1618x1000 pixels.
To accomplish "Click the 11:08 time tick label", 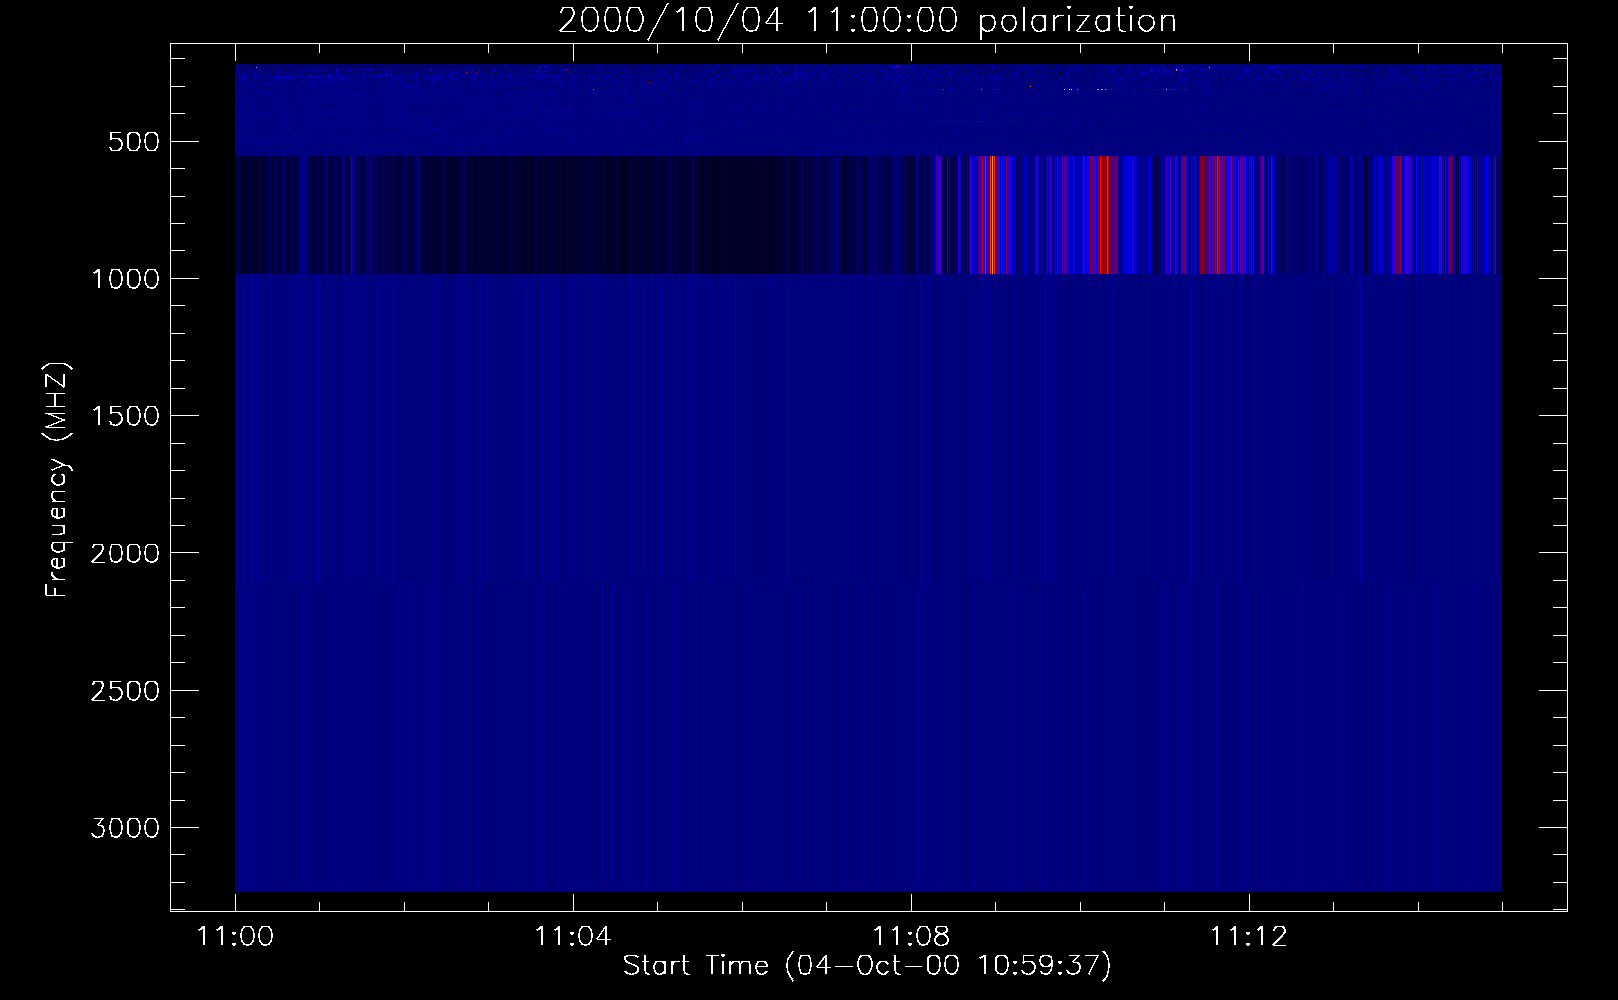I will pos(910,937).
